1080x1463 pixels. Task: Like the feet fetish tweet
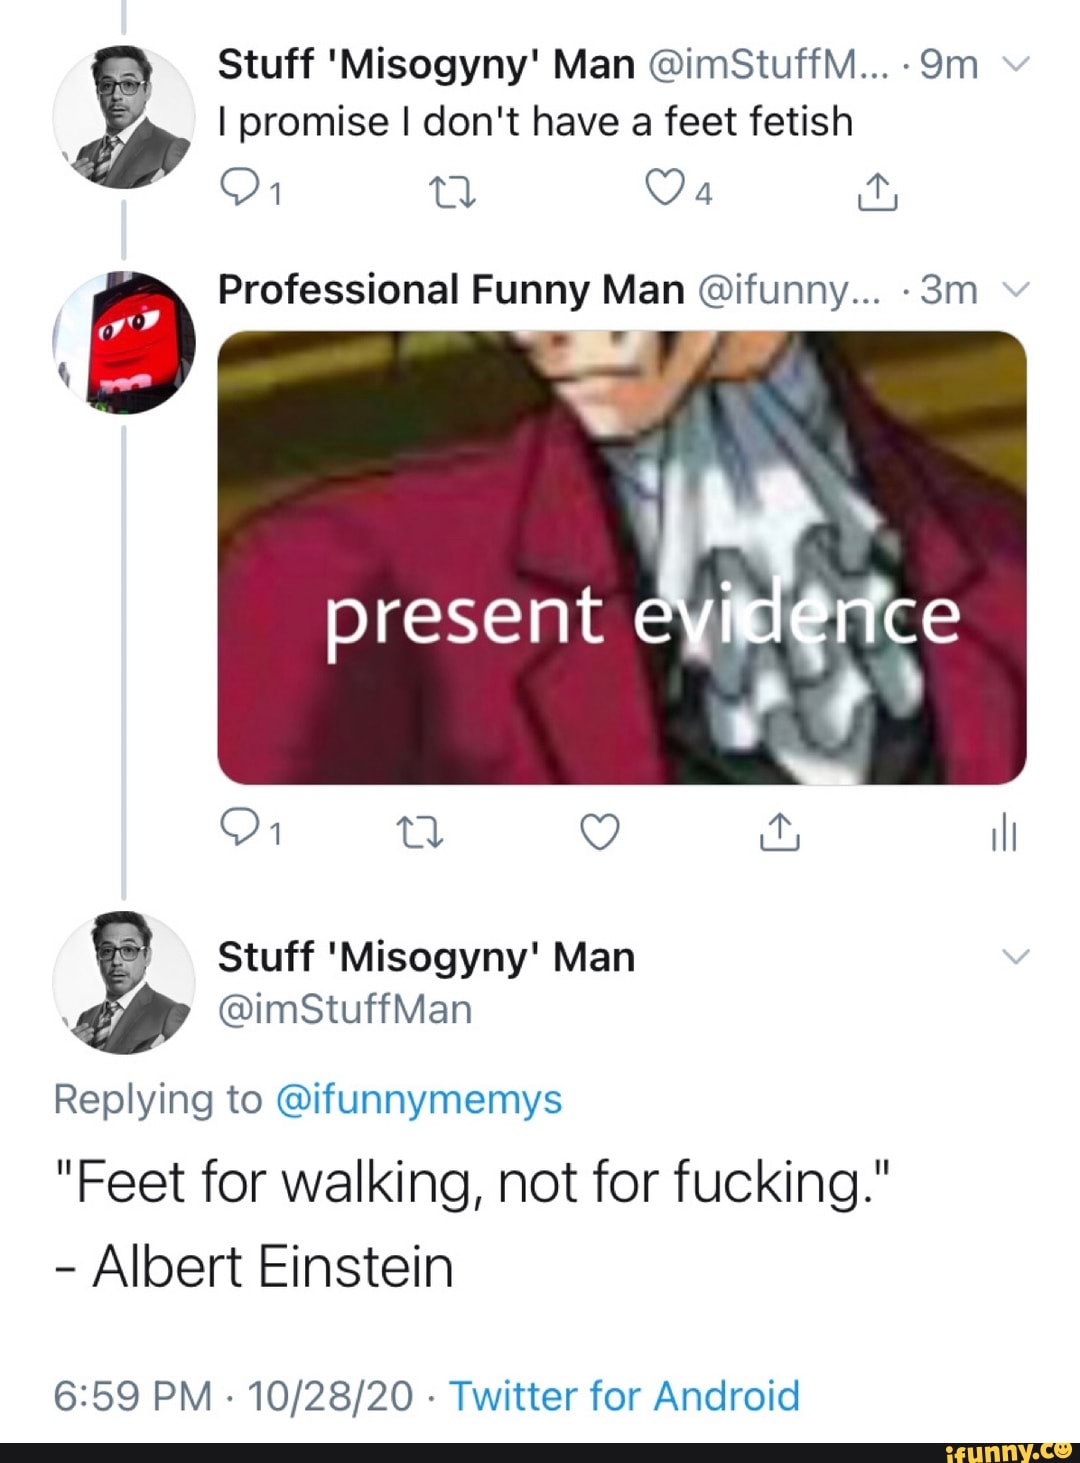pyautogui.click(x=663, y=187)
